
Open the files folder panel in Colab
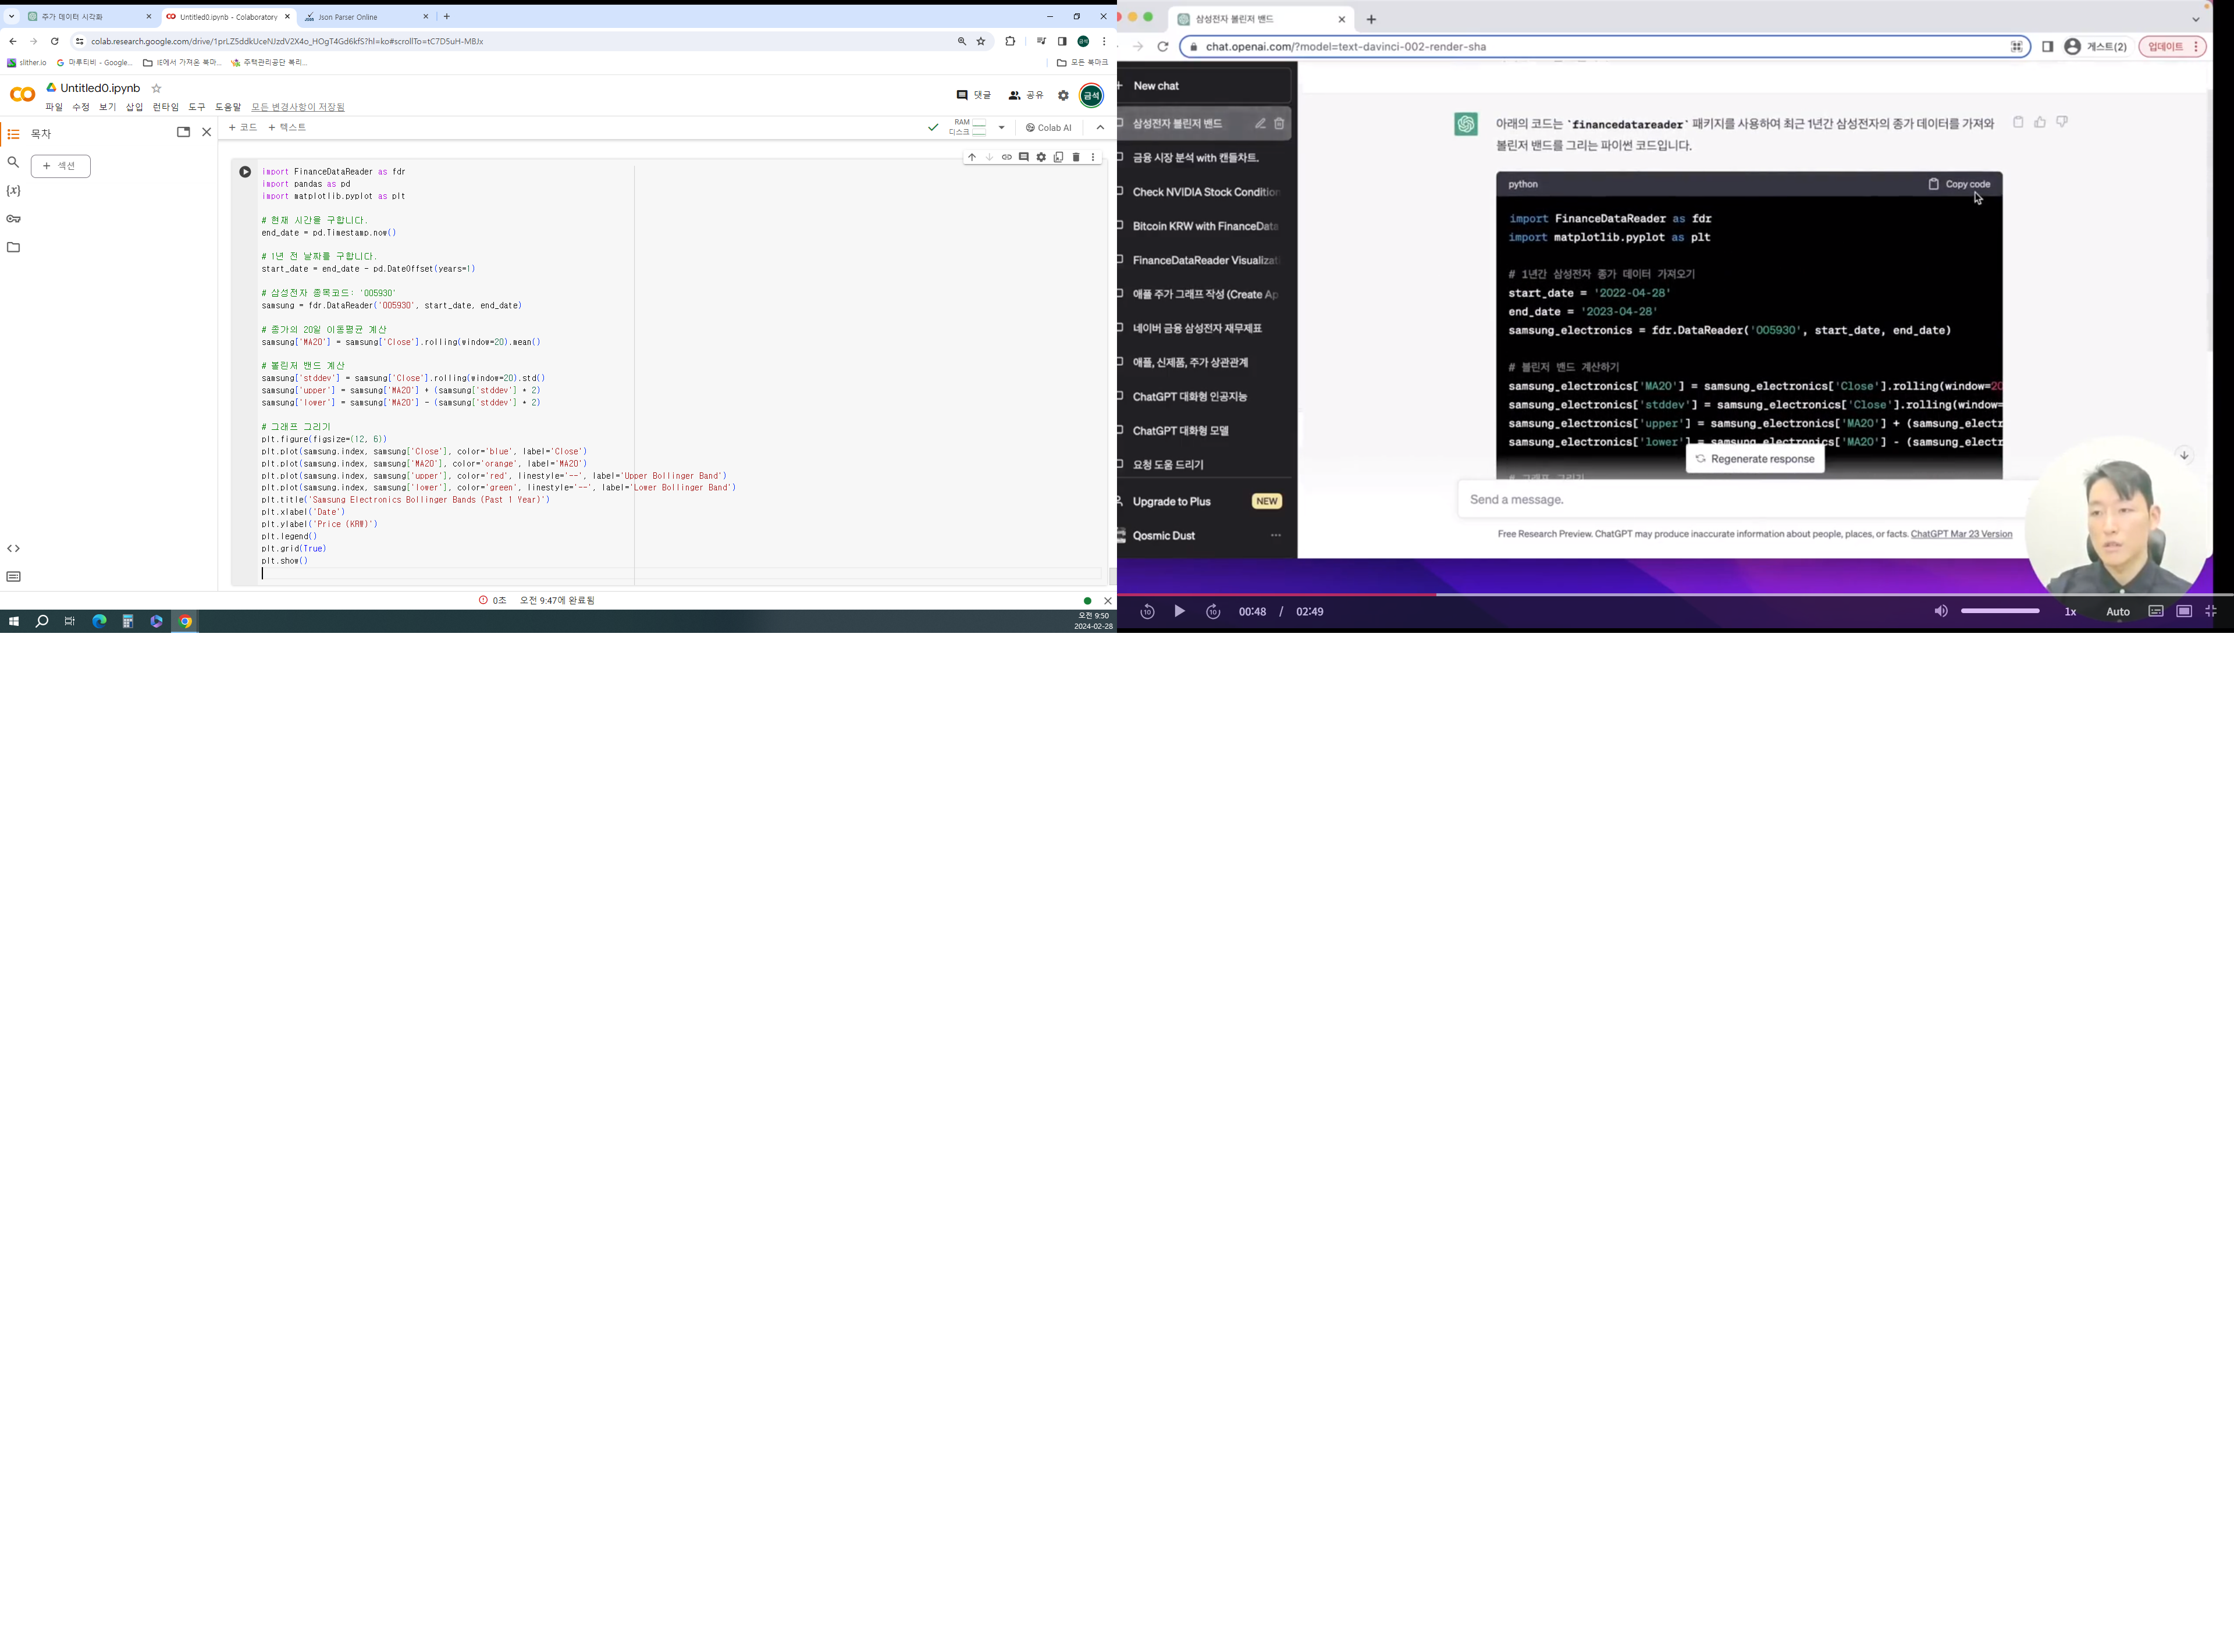14,247
